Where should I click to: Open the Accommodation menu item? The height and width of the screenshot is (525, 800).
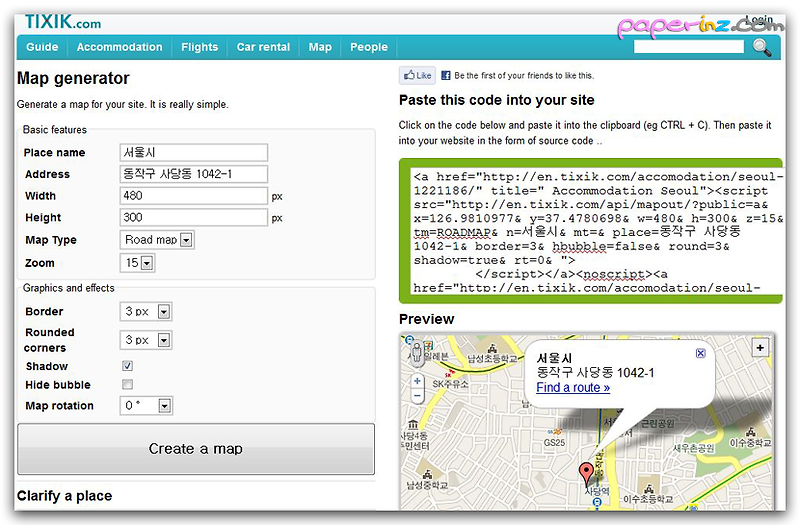pos(119,47)
